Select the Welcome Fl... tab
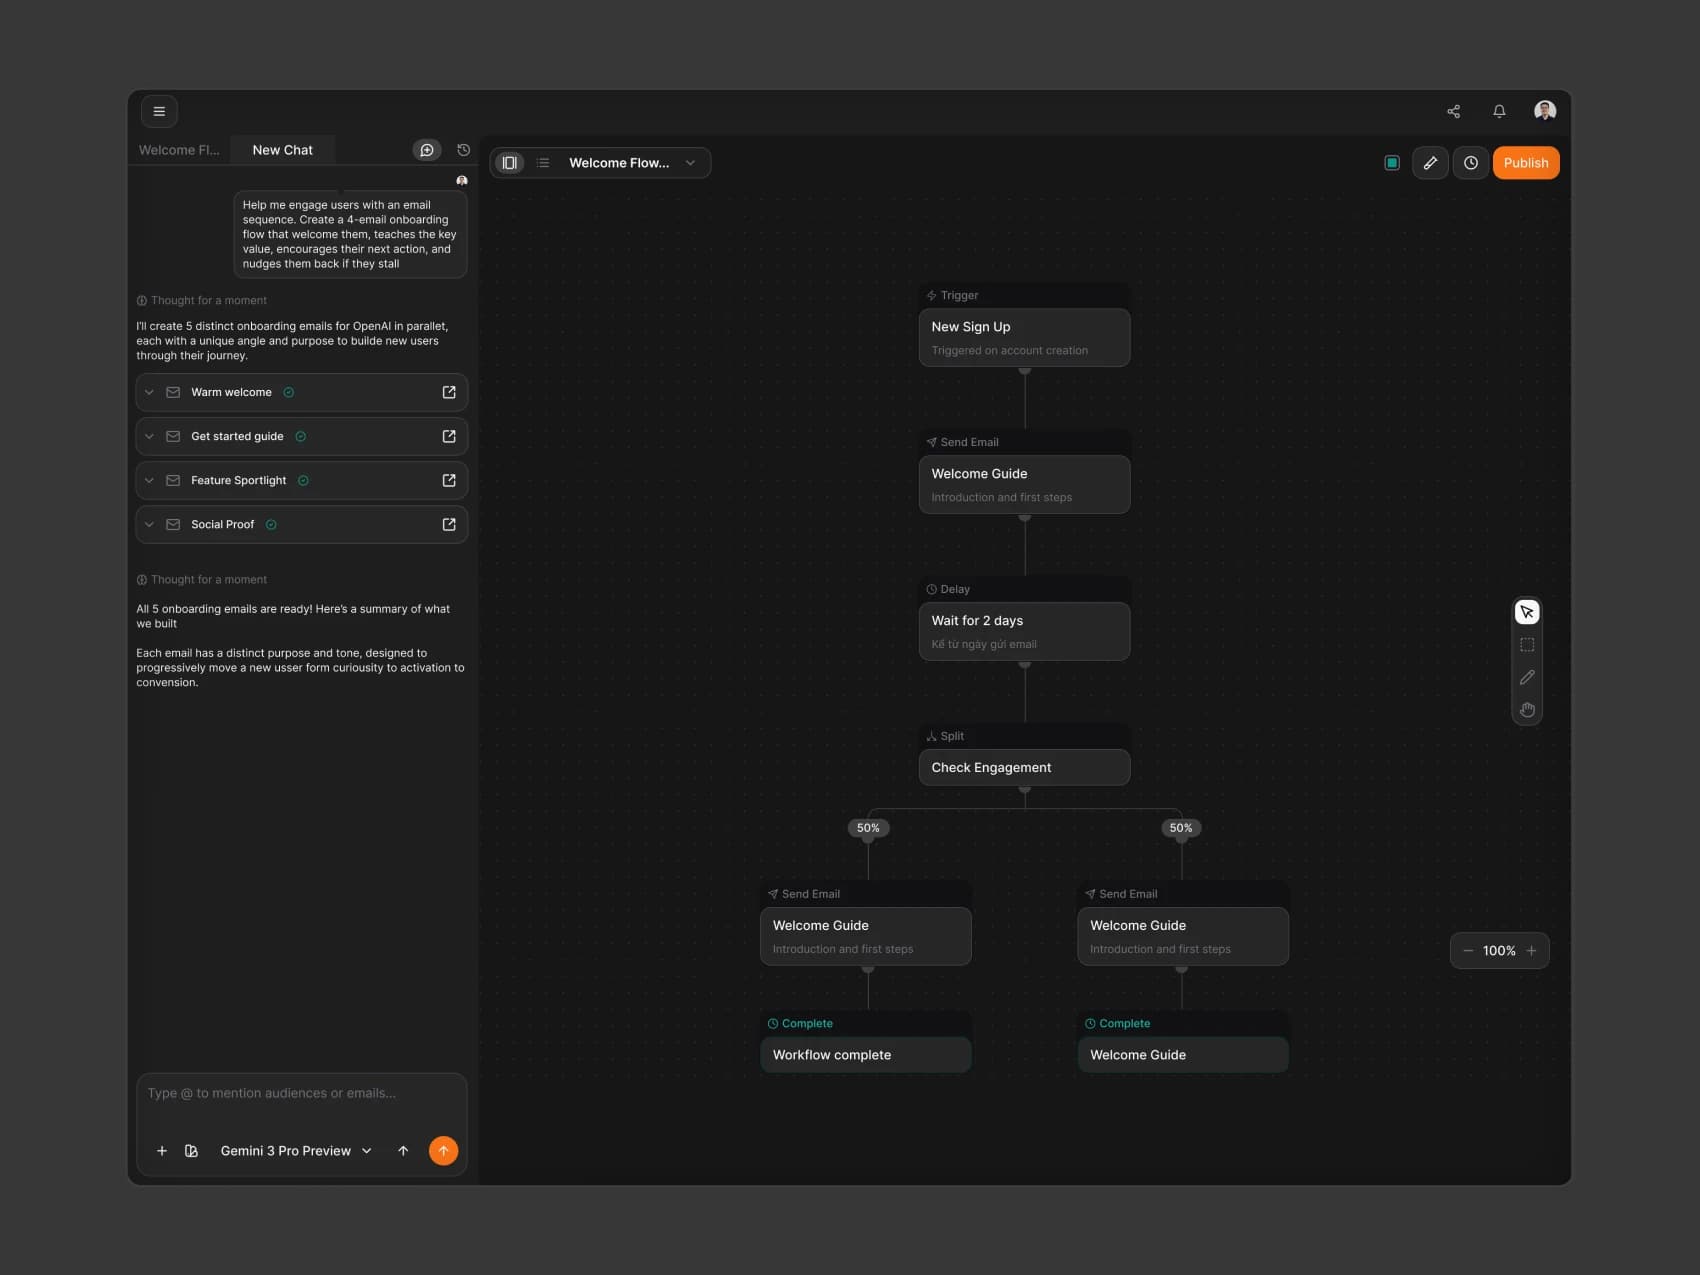1700x1275 pixels. click(x=179, y=150)
